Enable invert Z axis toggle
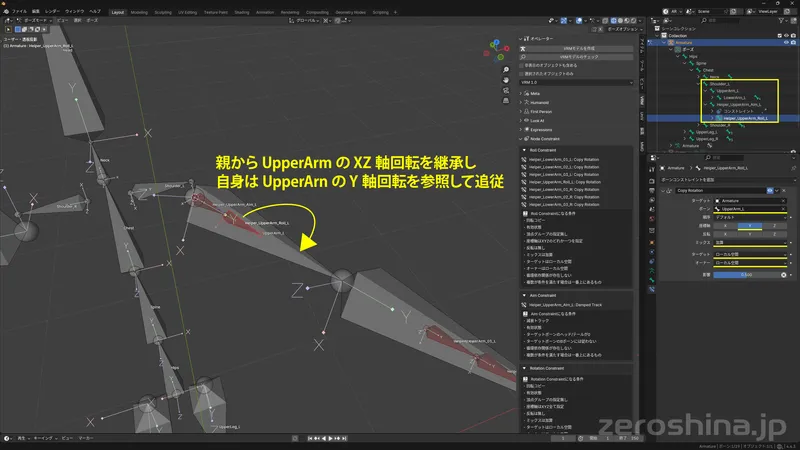Image resolution: width=800 pixels, height=450 pixels. [774, 234]
